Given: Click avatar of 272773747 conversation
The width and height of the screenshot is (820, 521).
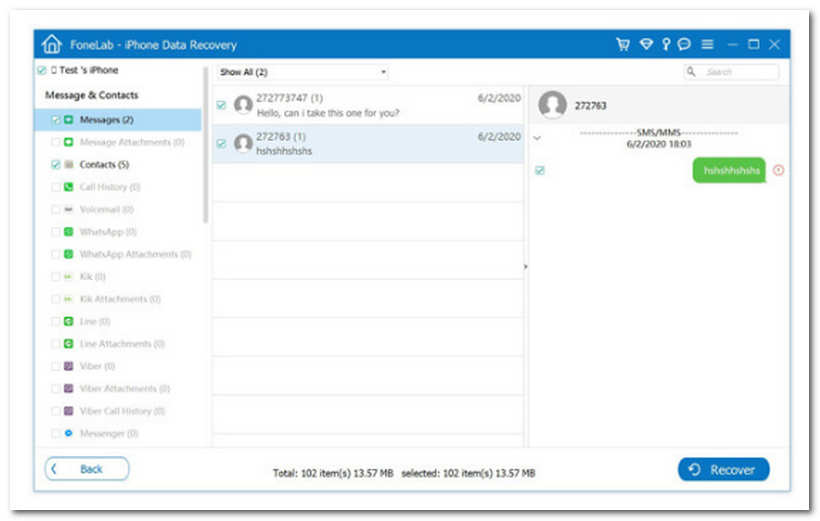Looking at the screenshot, I should 243,105.
